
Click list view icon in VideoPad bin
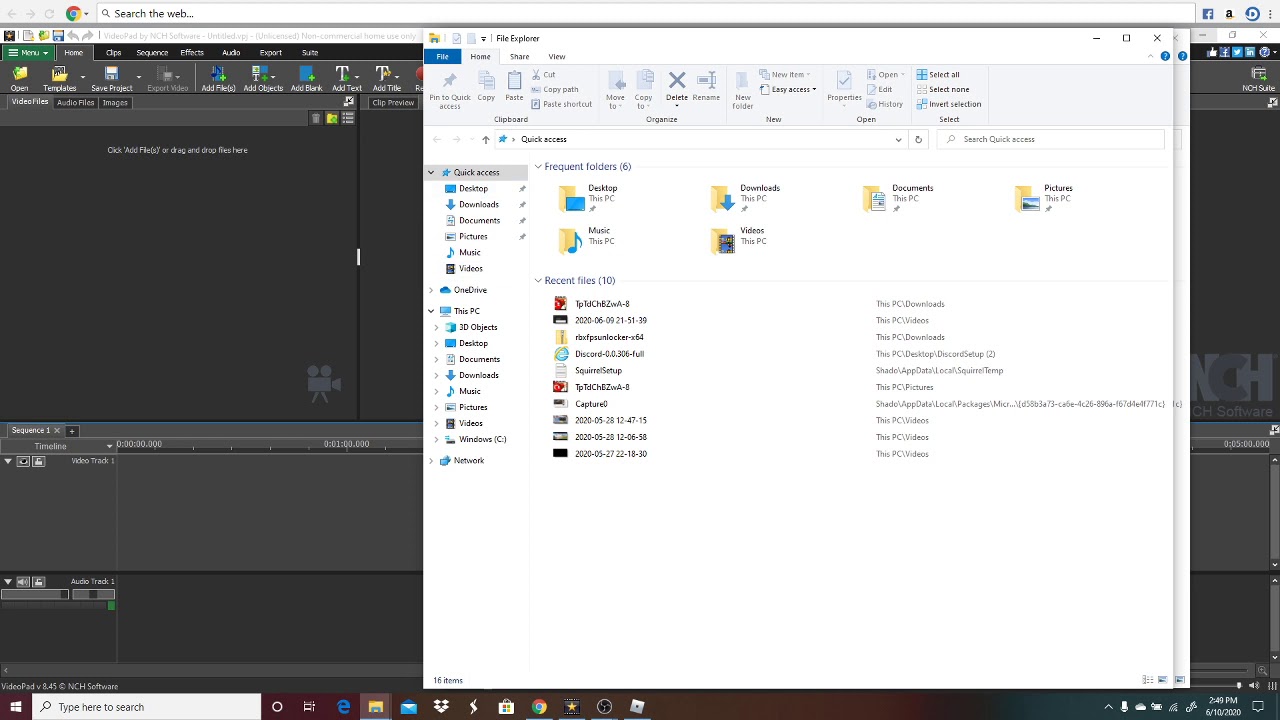pos(348,118)
